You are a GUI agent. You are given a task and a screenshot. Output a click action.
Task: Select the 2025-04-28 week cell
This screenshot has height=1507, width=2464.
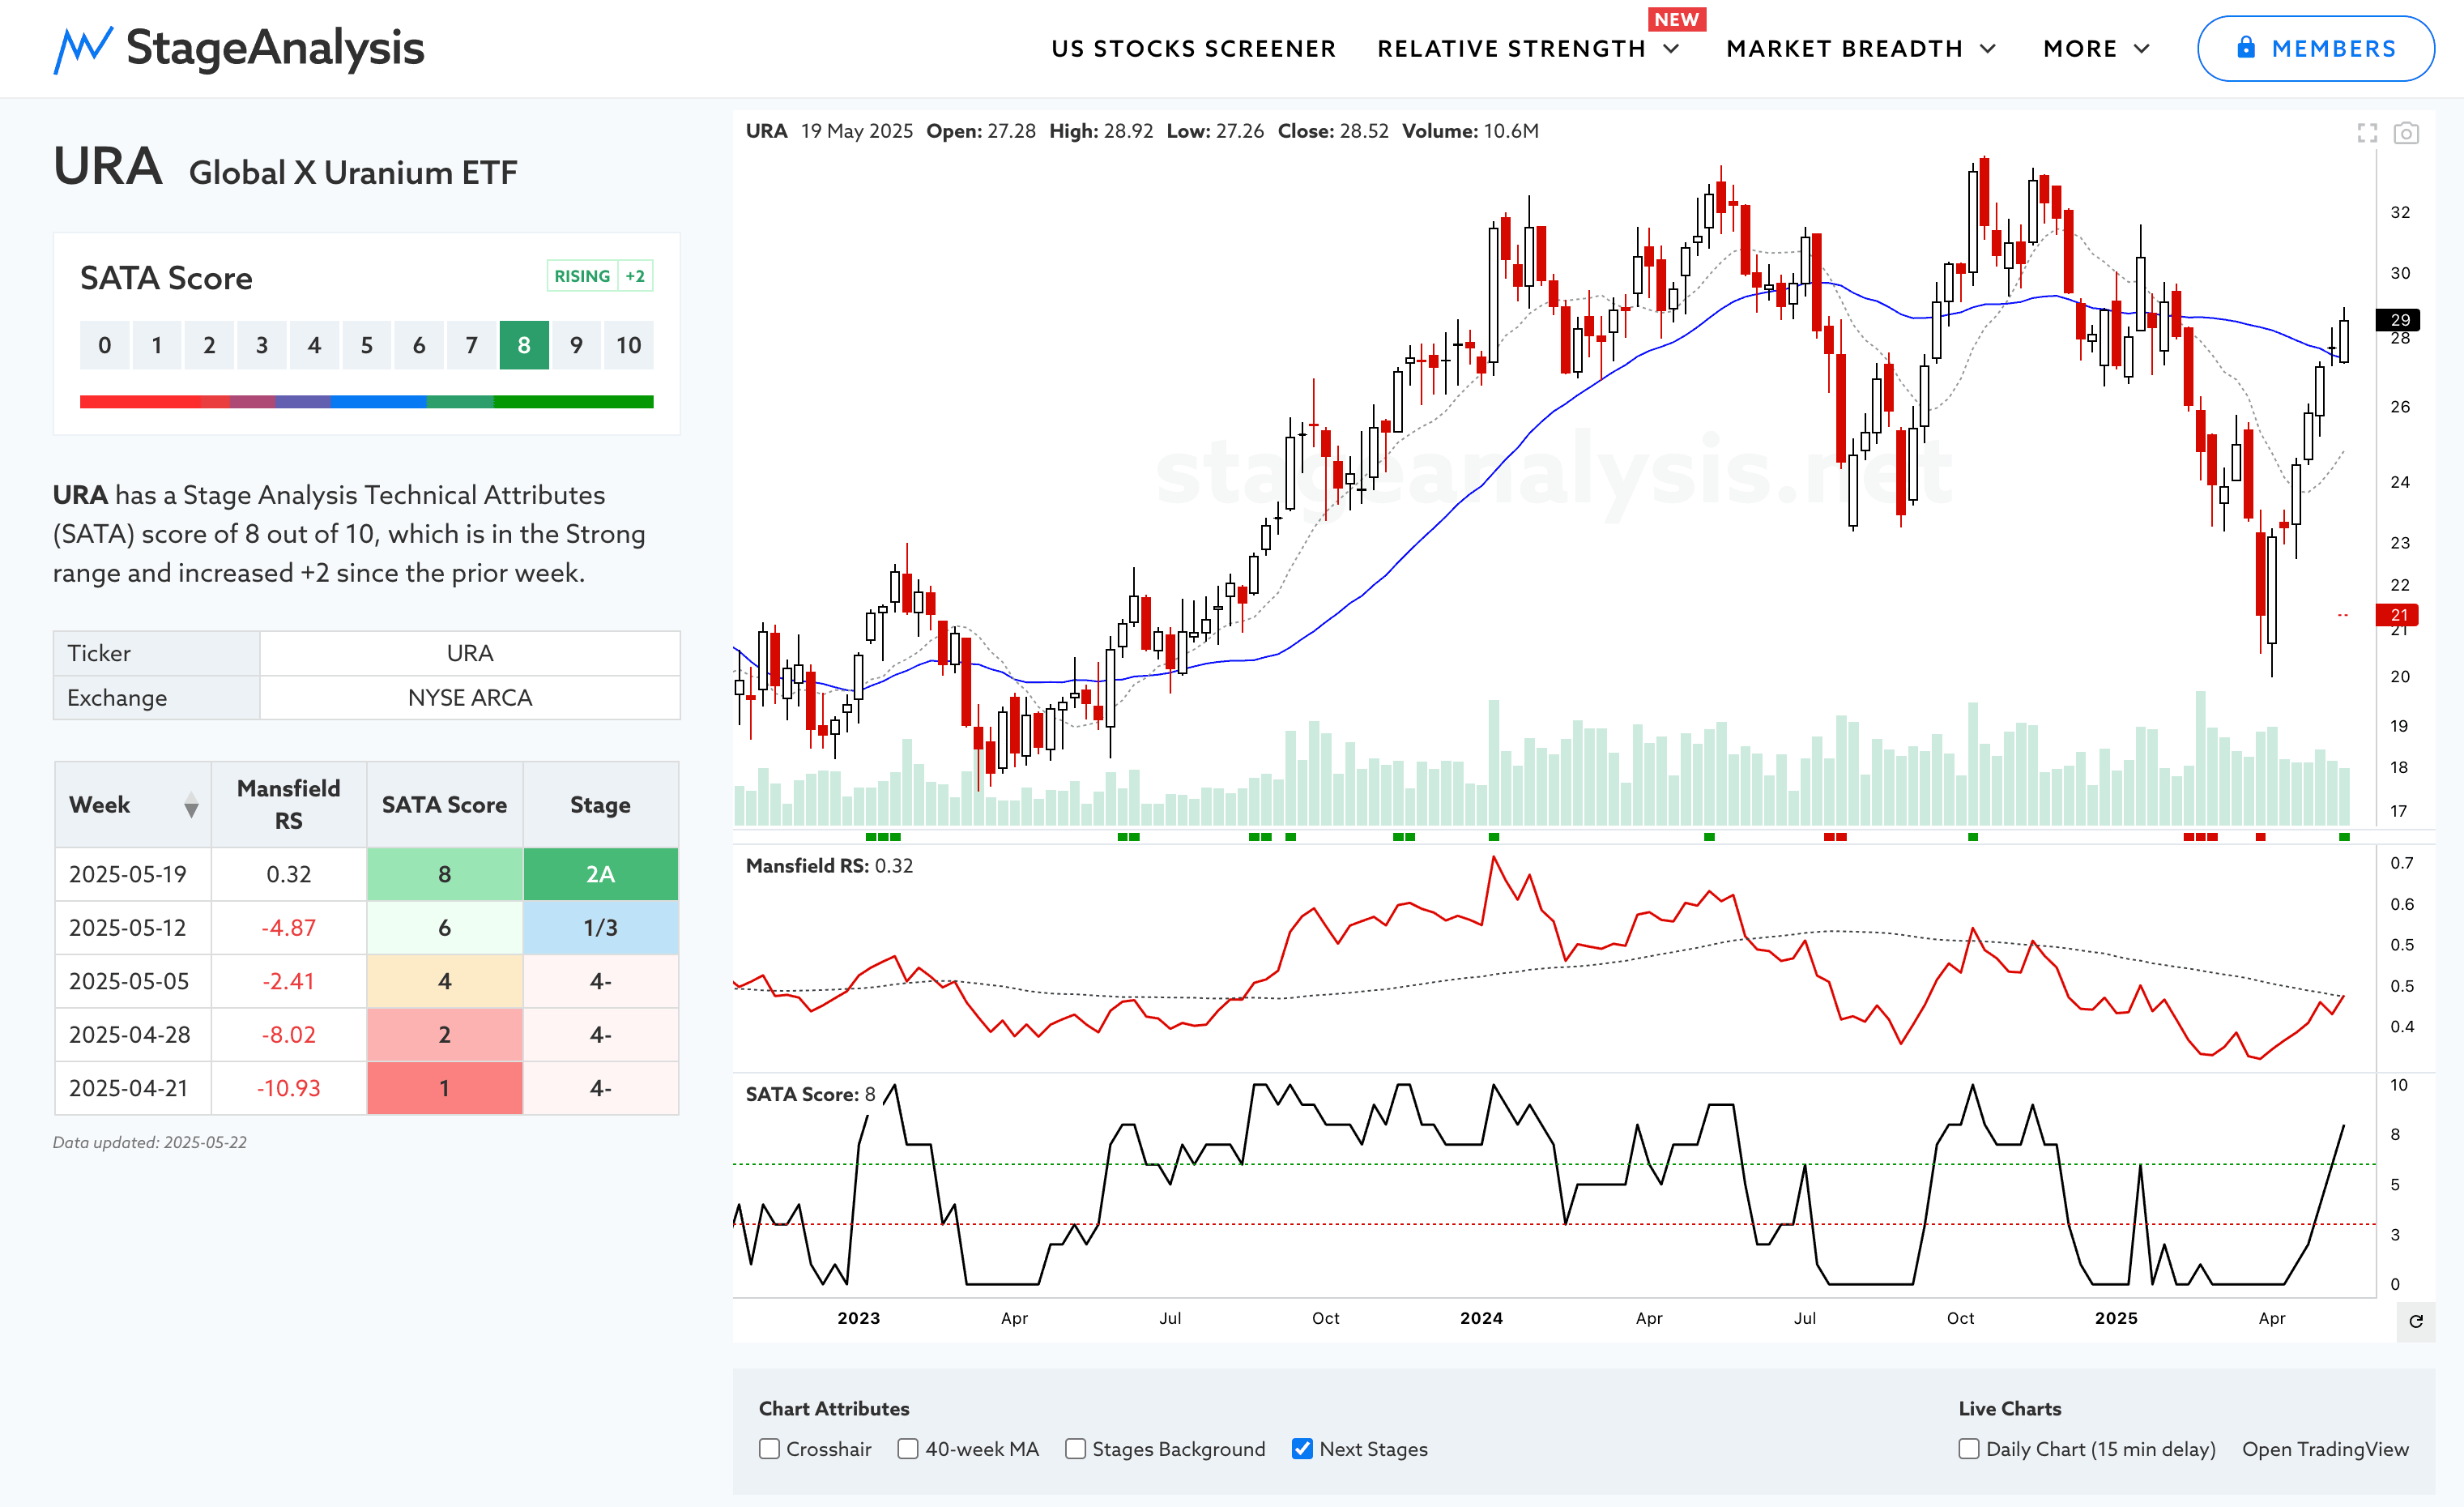pyautogui.click(x=133, y=1035)
